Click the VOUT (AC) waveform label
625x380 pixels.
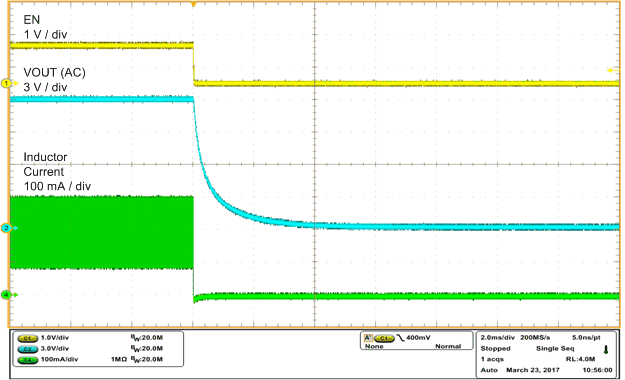[x=55, y=73]
